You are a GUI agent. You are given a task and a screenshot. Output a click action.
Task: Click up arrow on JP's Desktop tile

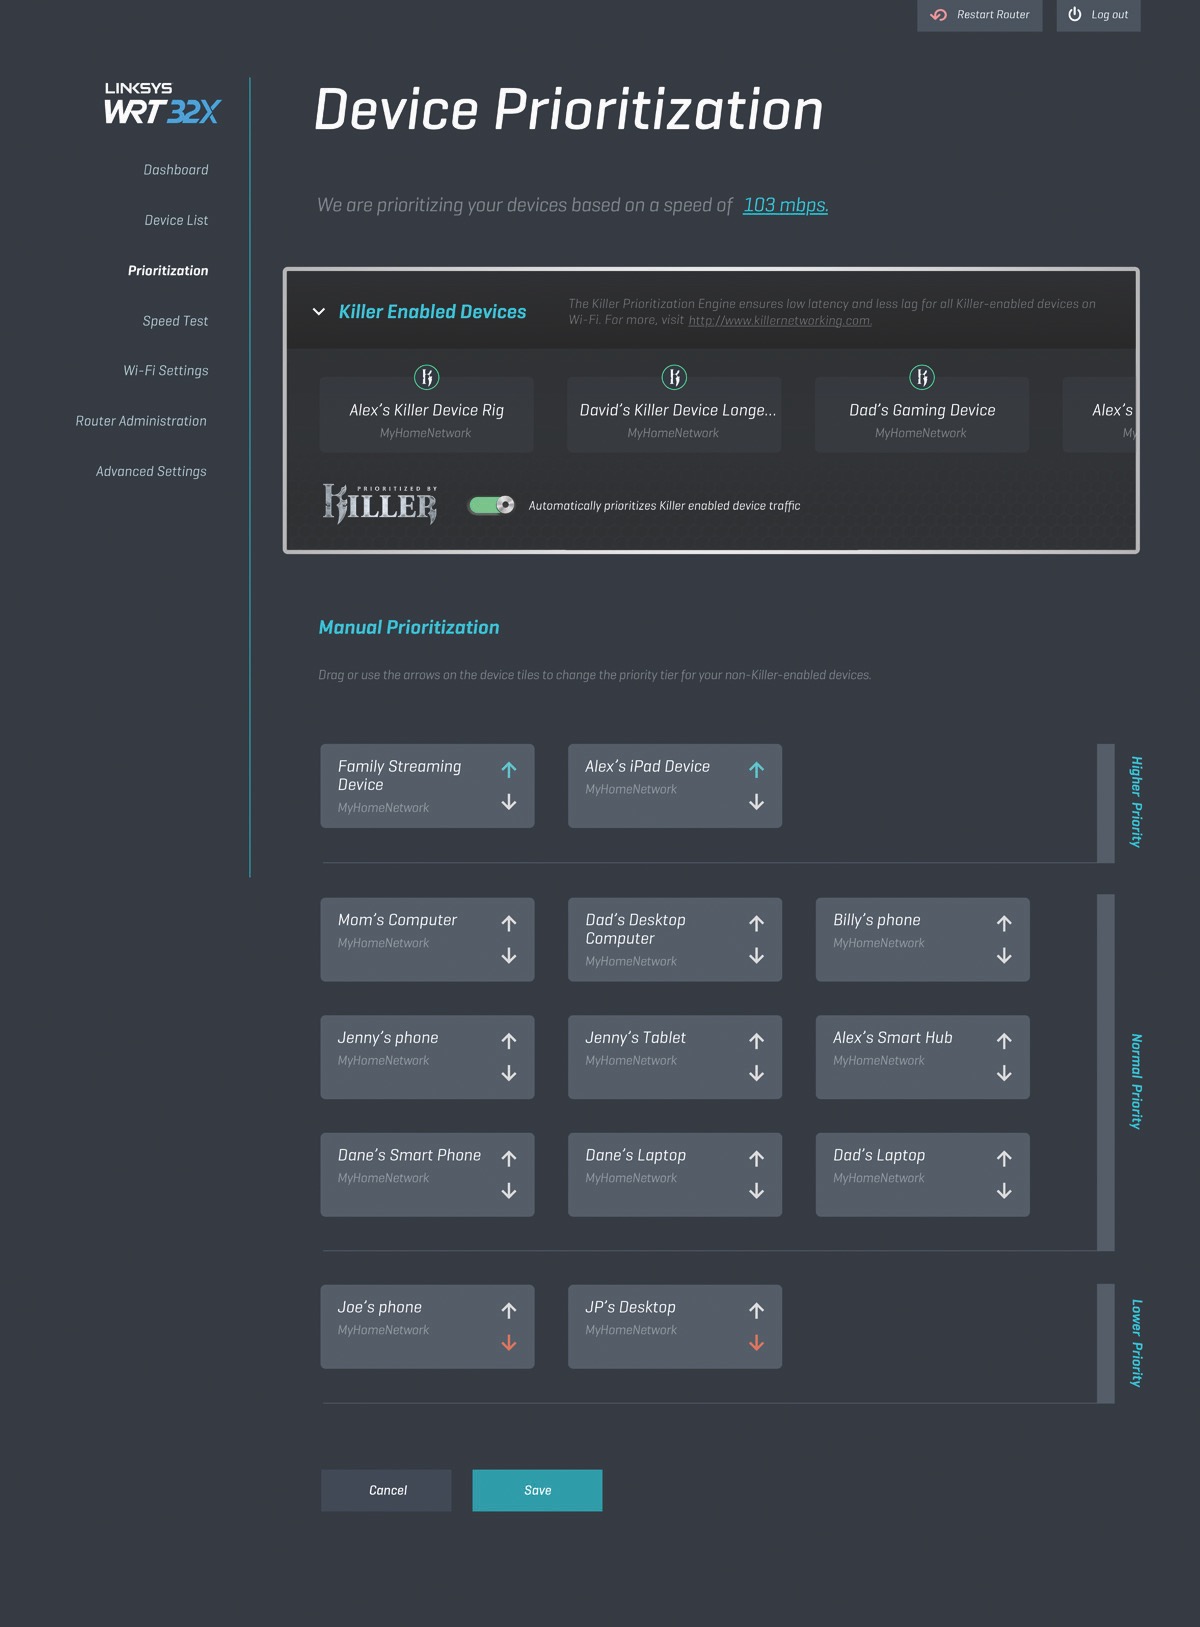(756, 1310)
